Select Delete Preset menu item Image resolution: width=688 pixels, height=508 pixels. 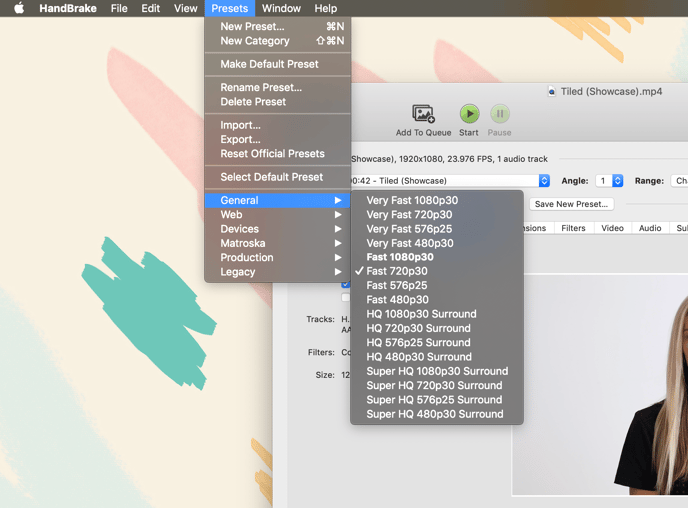click(277, 102)
